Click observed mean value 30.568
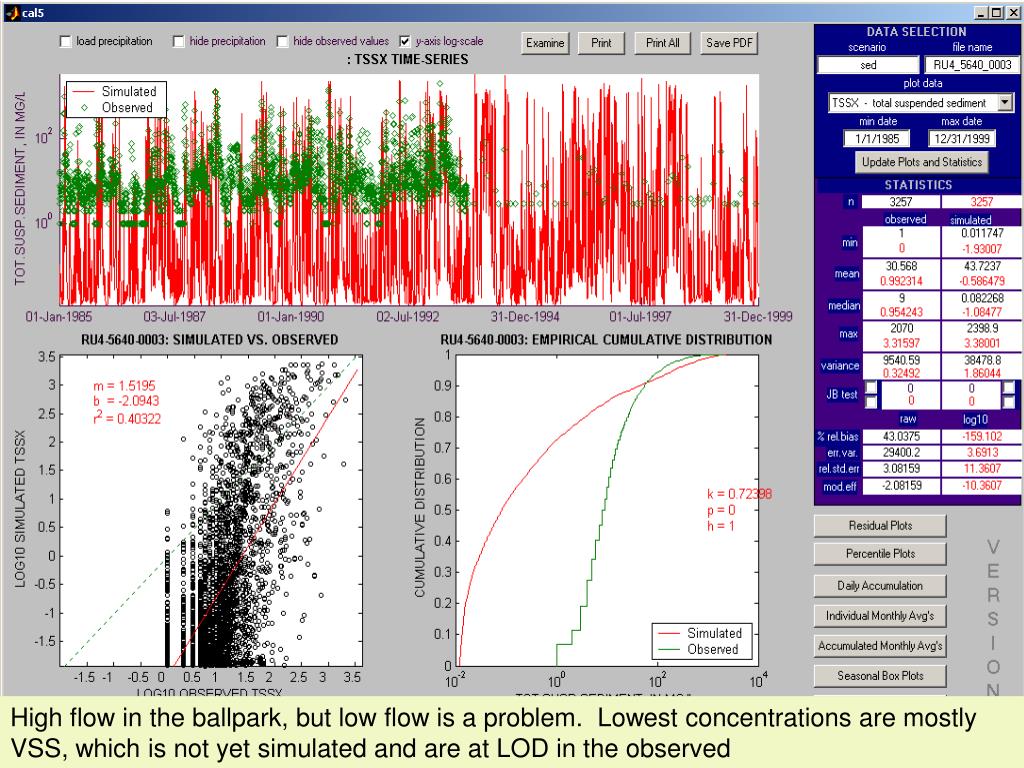The image size is (1024, 768). point(901,266)
